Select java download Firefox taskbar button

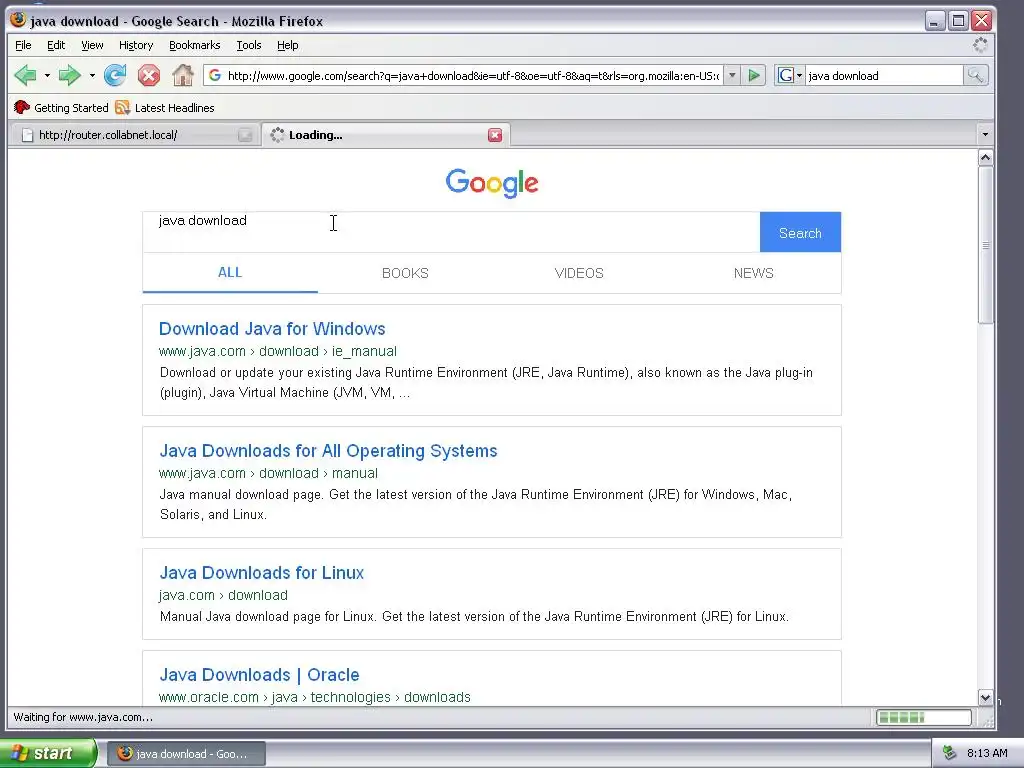pyautogui.click(x=186, y=754)
